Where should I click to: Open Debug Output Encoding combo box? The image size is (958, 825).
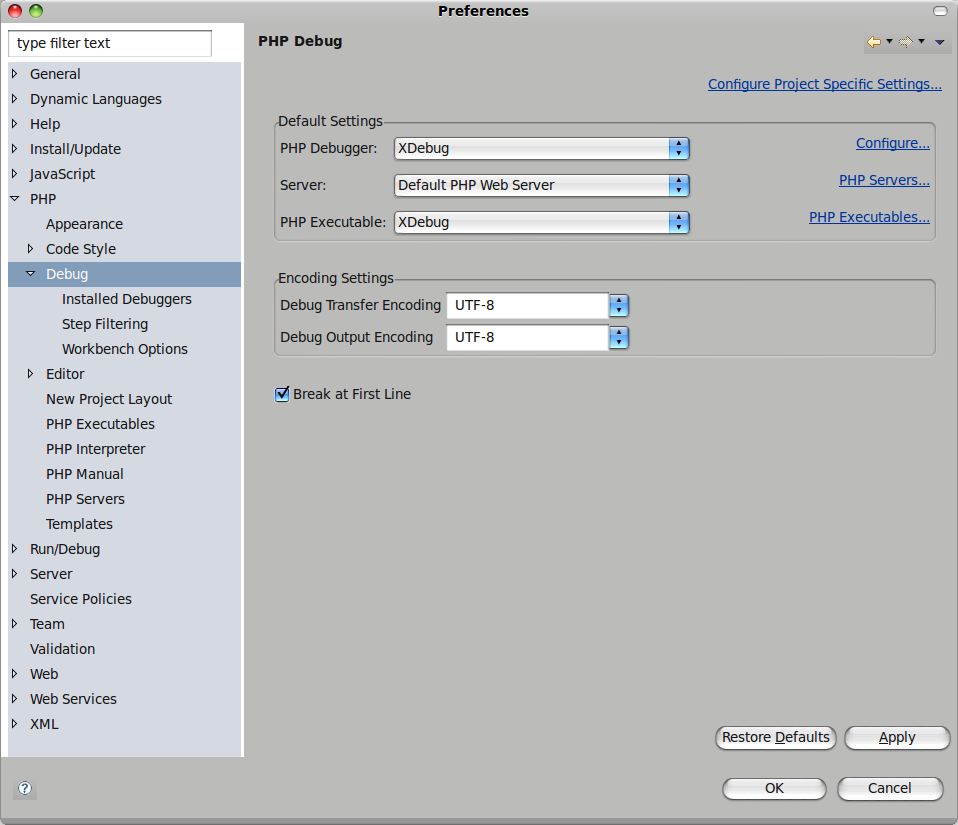click(x=618, y=337)
